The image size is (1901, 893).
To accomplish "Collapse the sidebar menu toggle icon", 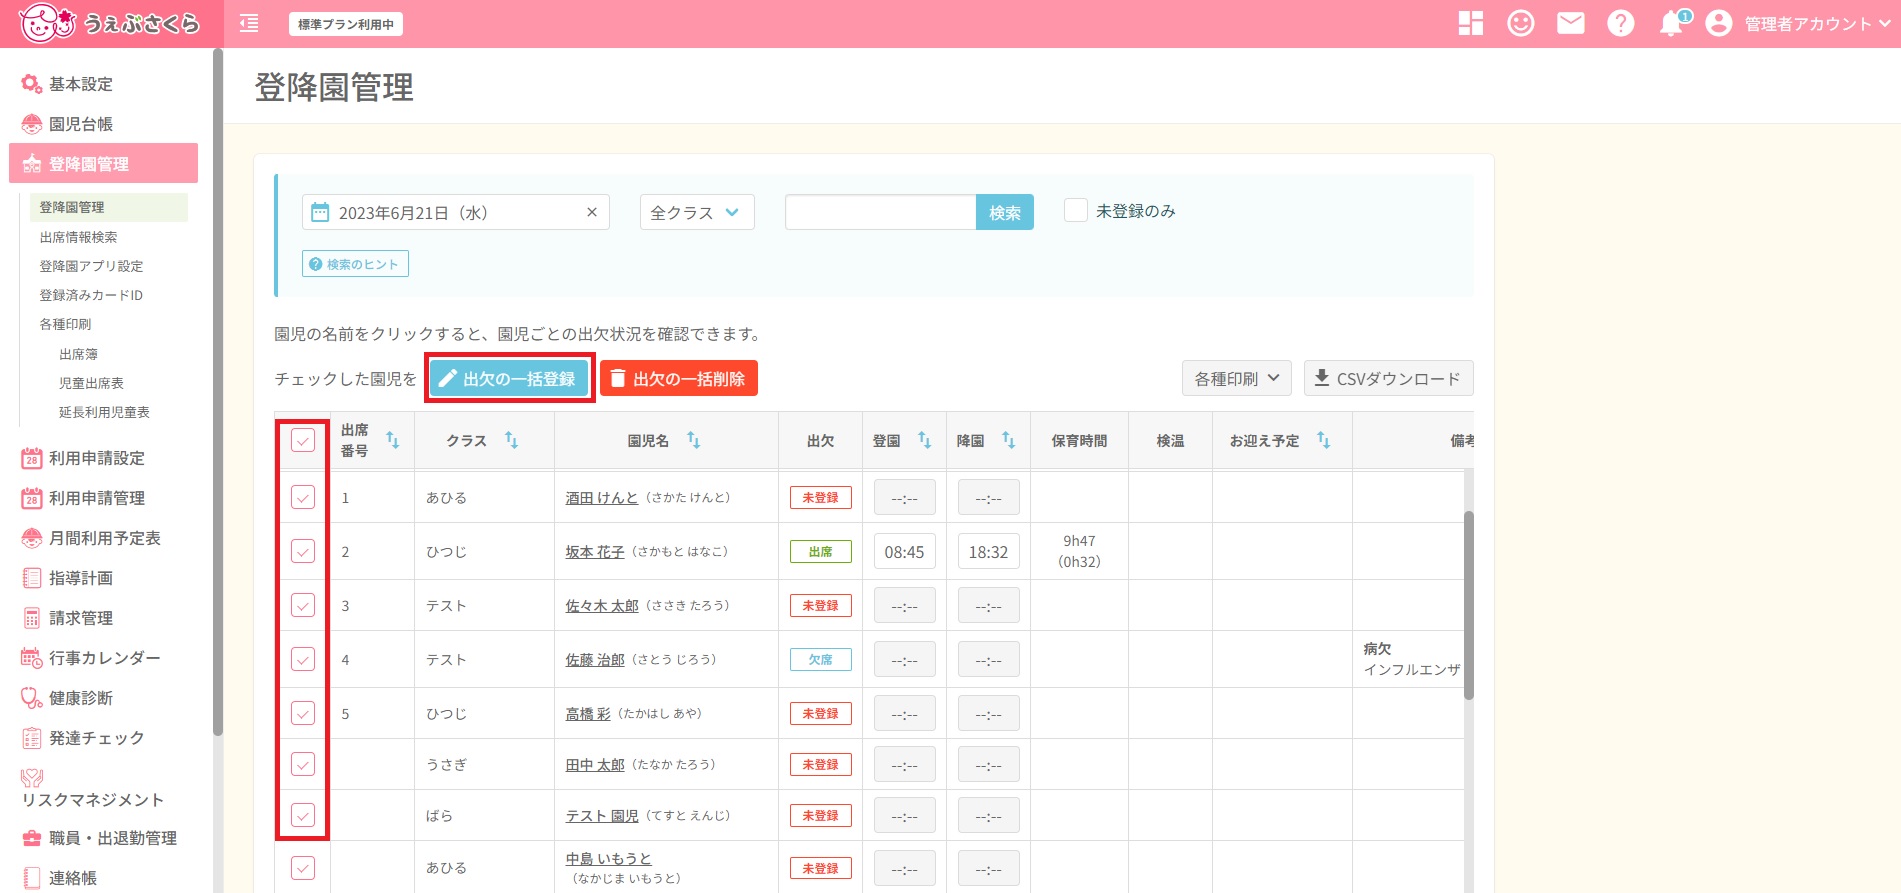I will click(249, 24).
